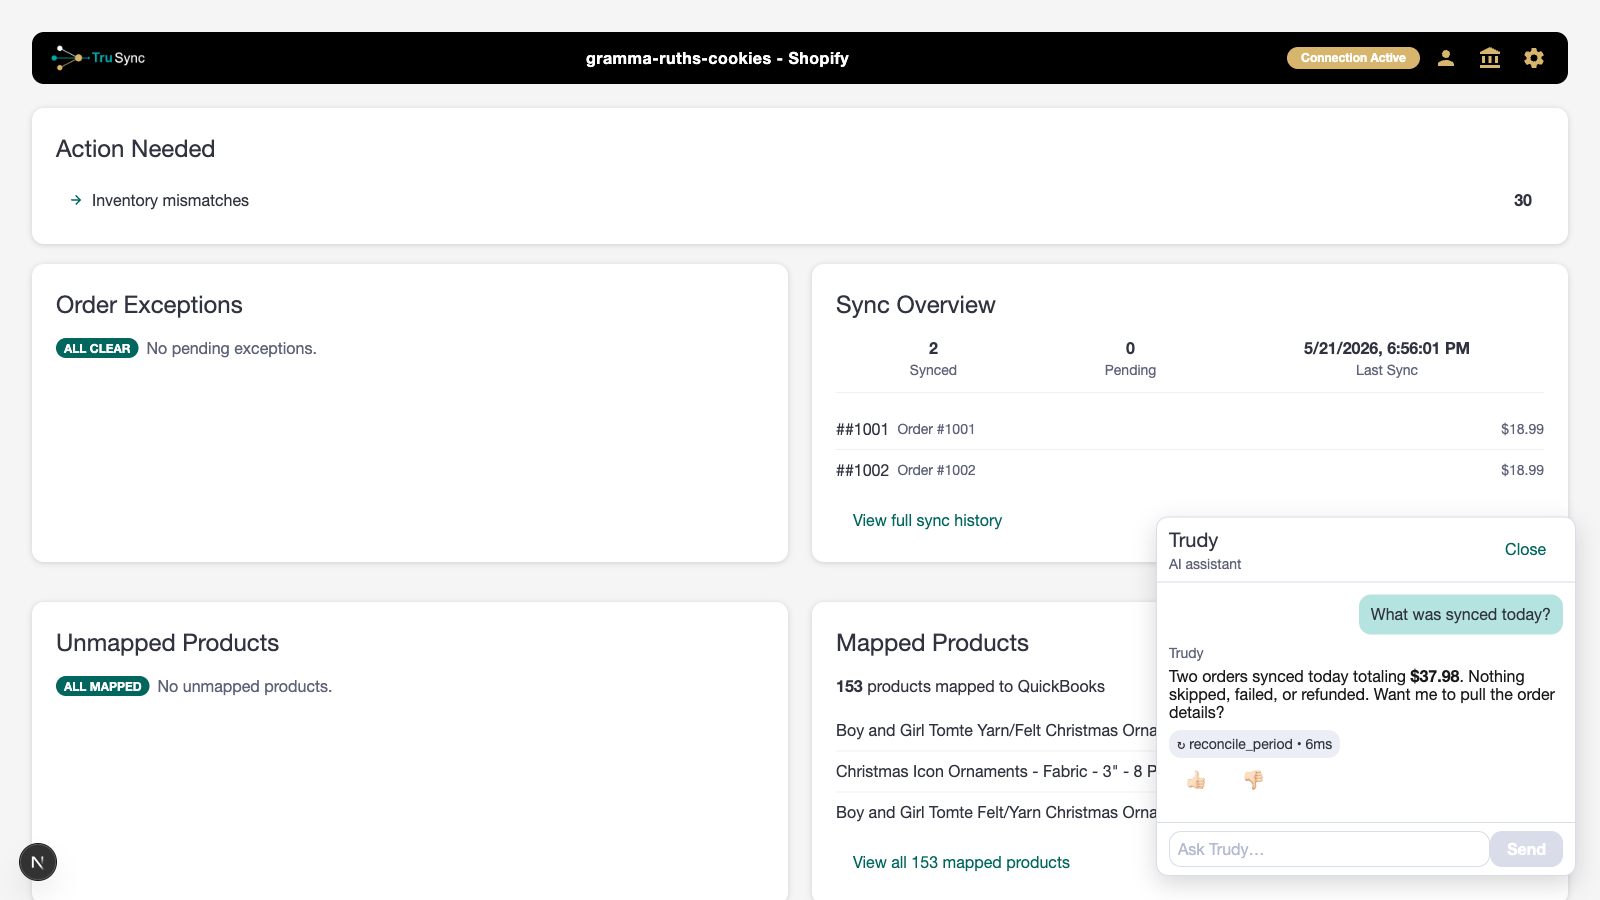
Task: Select Christmas Icon Ornaments - Fabric product
Action: pyautogui.click(x=996, y=771)
